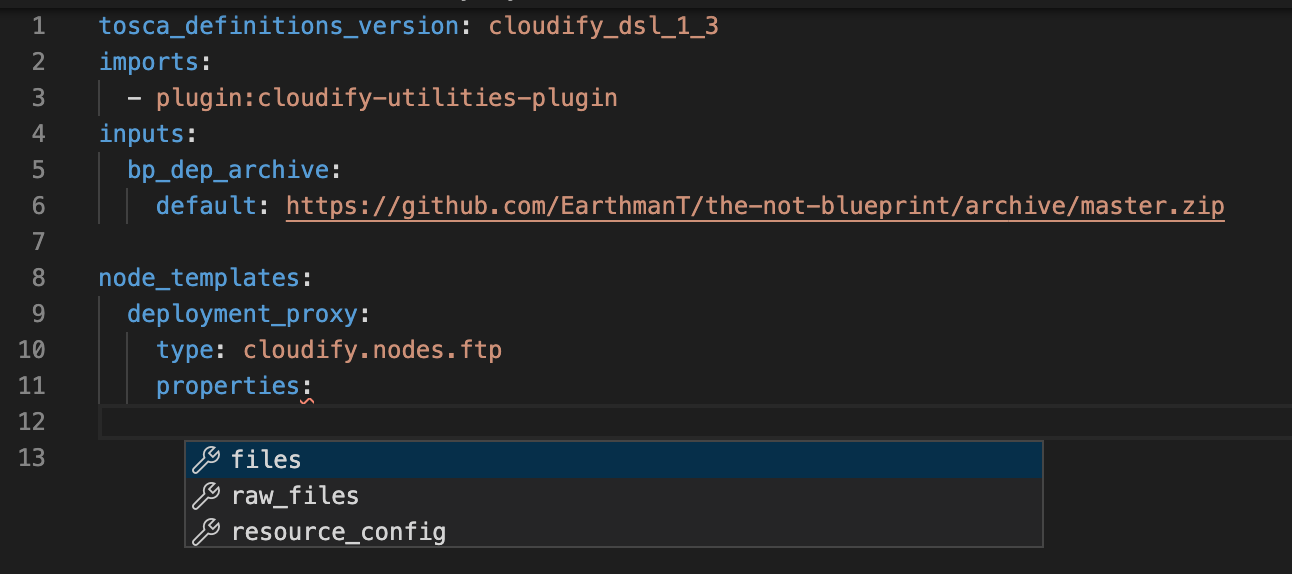Image resolution: width=1292 pixels, height=574 pixels.
Task: Click 'bp_dep_archive' input name
Action: [x=227, y=170]
